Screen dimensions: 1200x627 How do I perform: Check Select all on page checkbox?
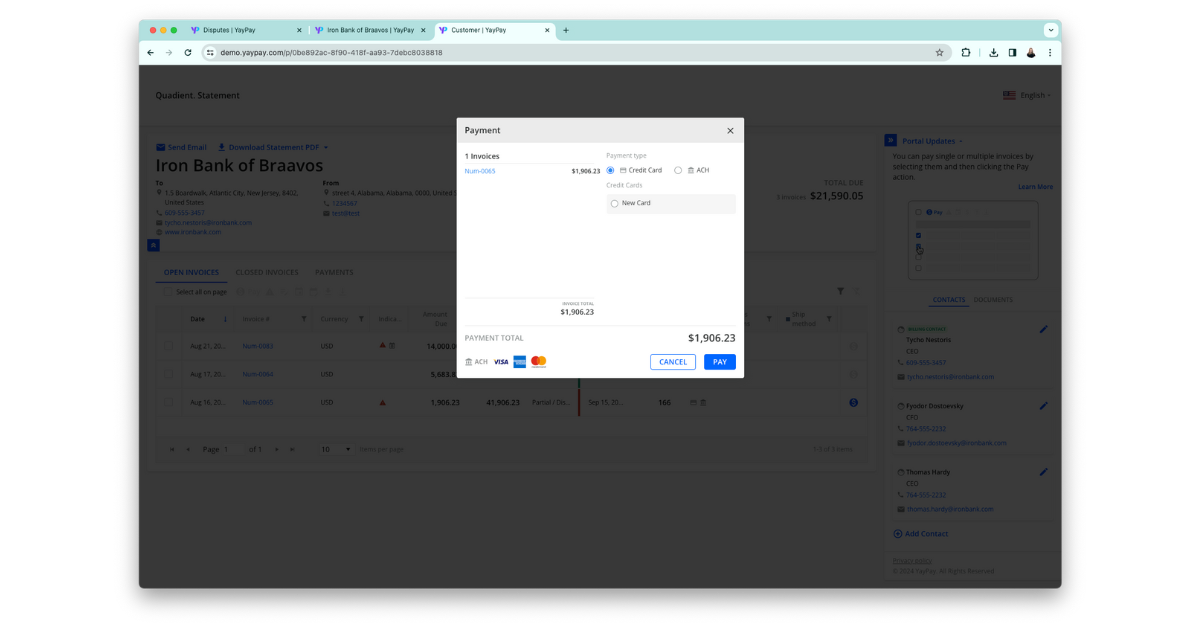tap(168, 292)
